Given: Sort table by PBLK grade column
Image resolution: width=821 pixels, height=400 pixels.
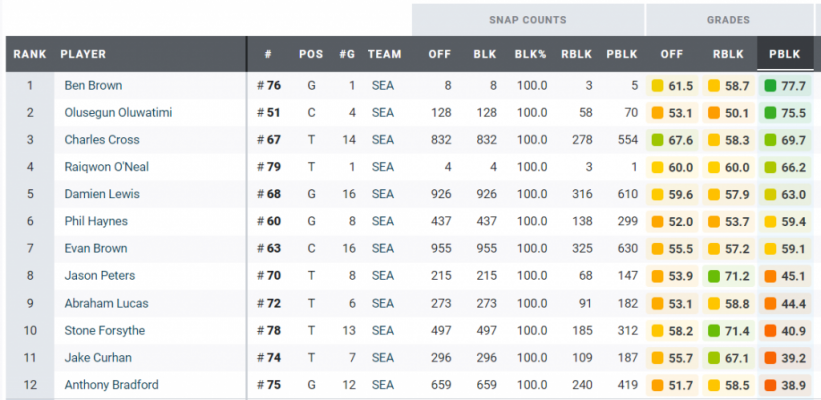Looking at the screenshot, I should [784, 54].
